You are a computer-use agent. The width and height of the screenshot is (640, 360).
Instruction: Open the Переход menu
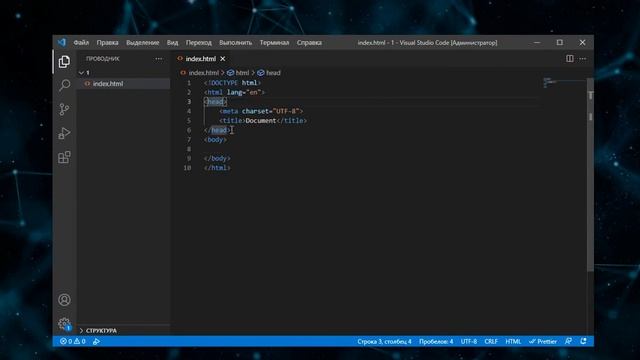click(x=199, y=42)
